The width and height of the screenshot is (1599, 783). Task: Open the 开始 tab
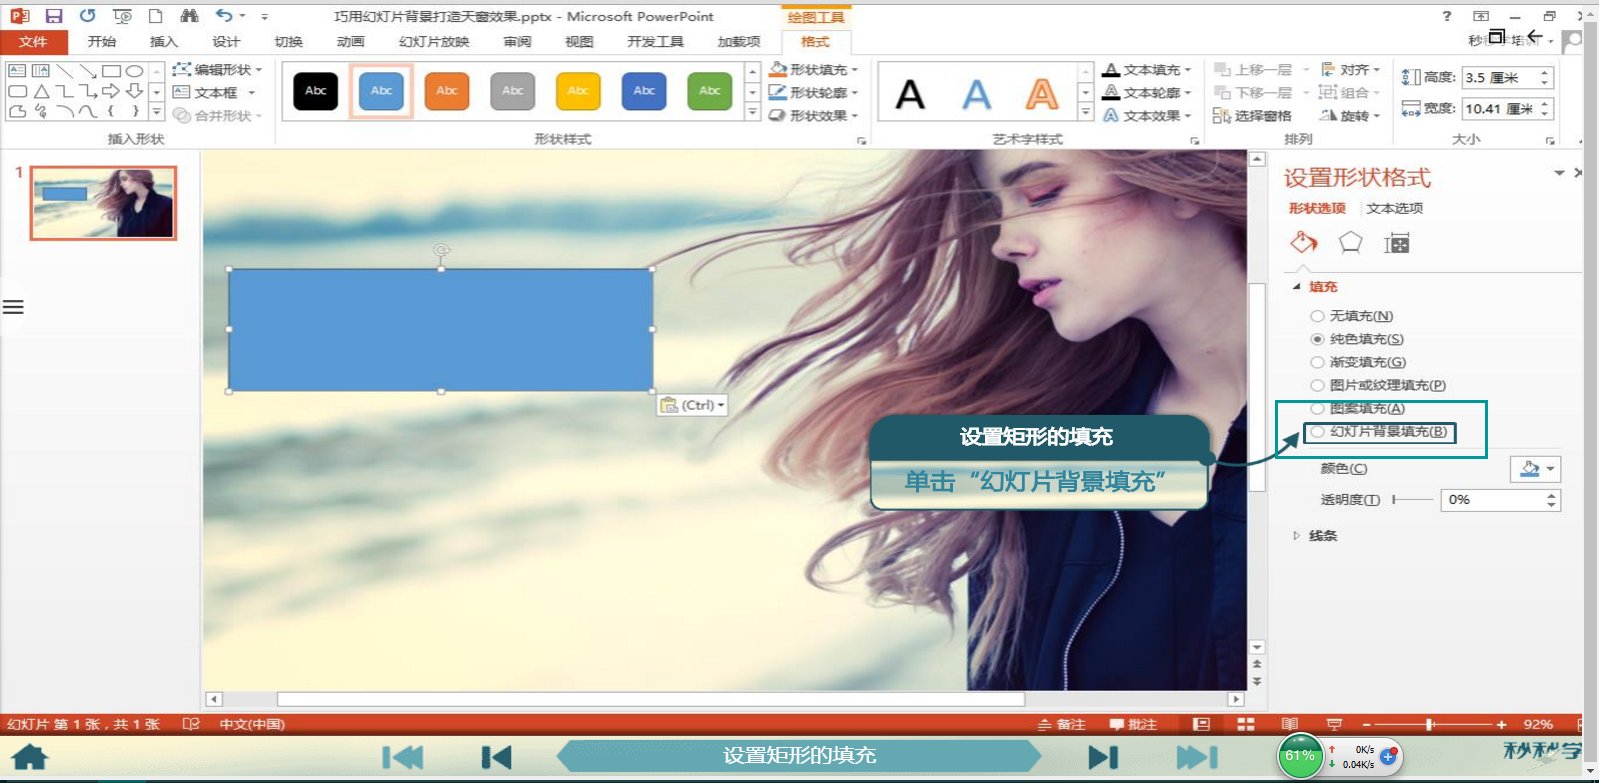(x=101, y=42)
